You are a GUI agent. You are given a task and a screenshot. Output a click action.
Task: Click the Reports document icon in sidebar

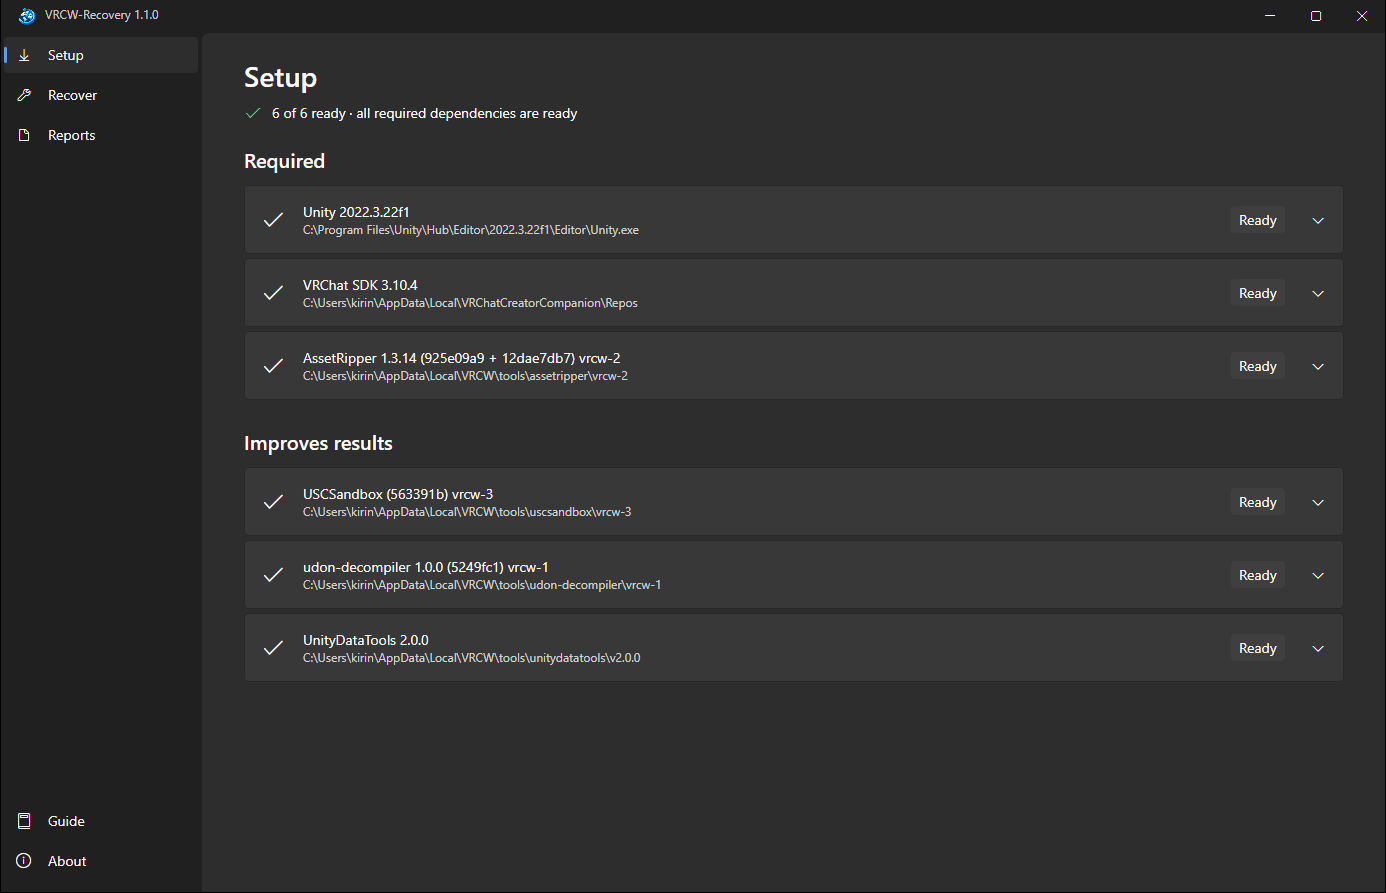[24, 135]
